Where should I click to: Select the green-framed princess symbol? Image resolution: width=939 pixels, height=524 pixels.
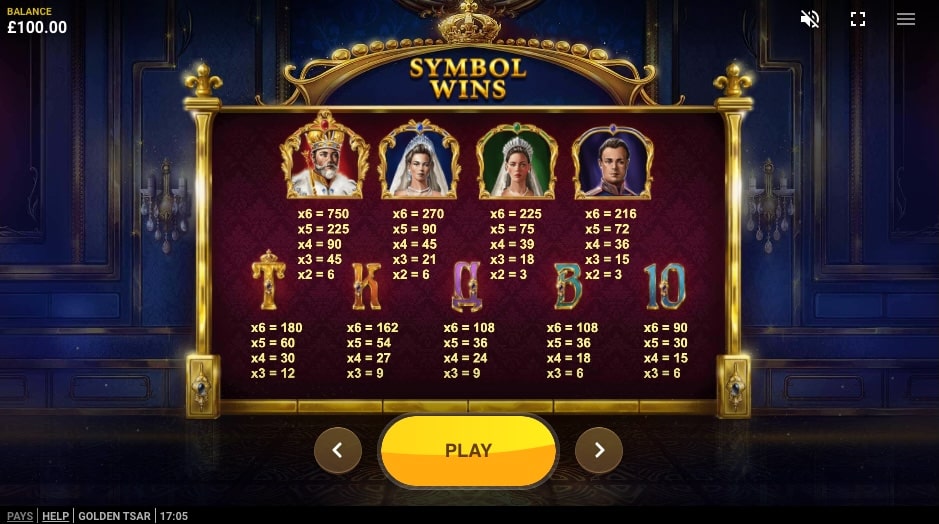click(516, 160)
